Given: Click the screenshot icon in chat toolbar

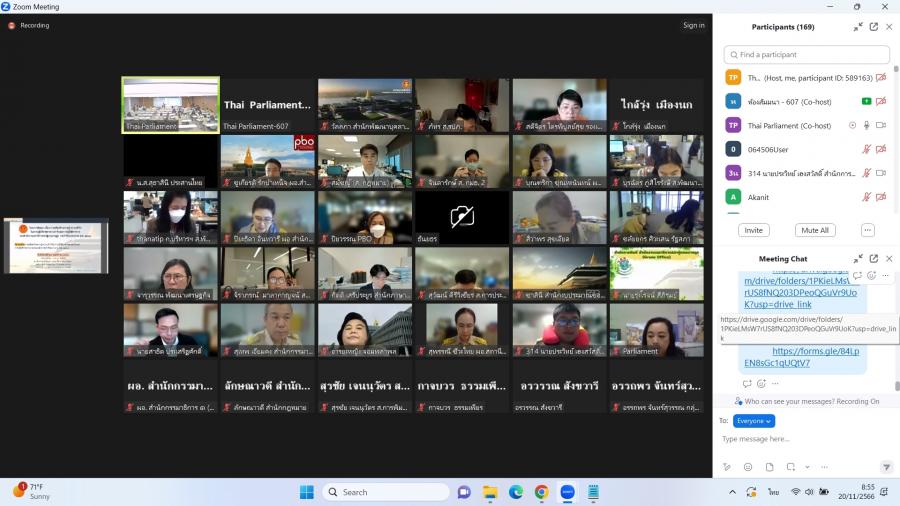Looking at the screenshot, I should tap(790, 467).
